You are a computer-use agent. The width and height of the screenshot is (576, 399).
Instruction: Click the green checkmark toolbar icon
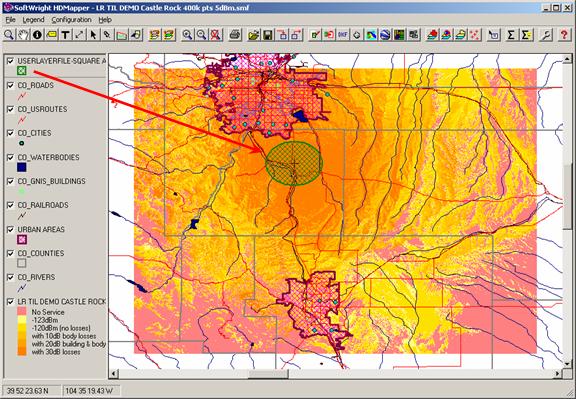pos(315,35)
